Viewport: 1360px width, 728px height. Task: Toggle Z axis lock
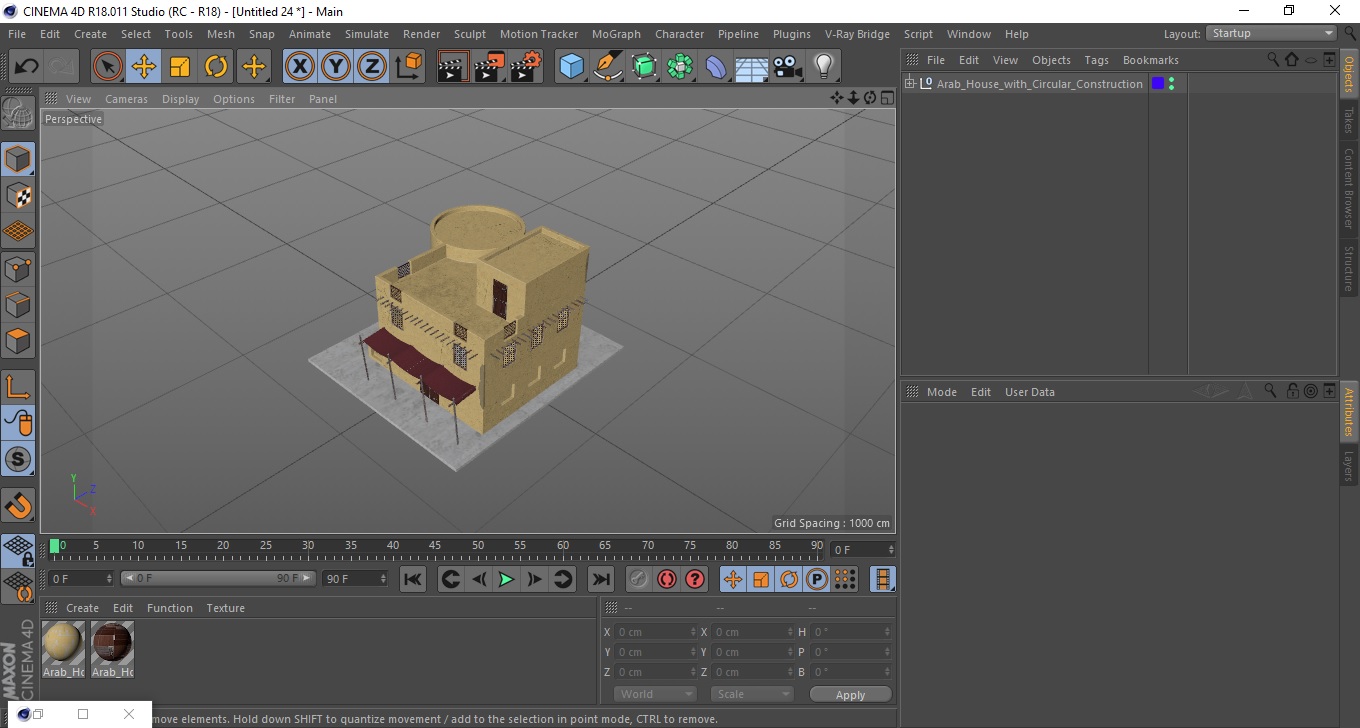pos(372,67)
